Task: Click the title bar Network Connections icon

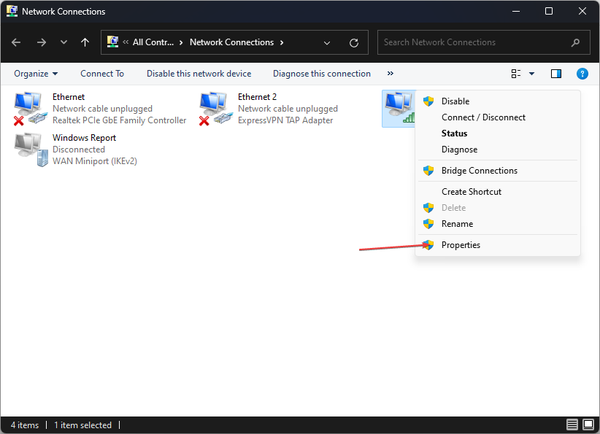Action: tap(12, 11)
